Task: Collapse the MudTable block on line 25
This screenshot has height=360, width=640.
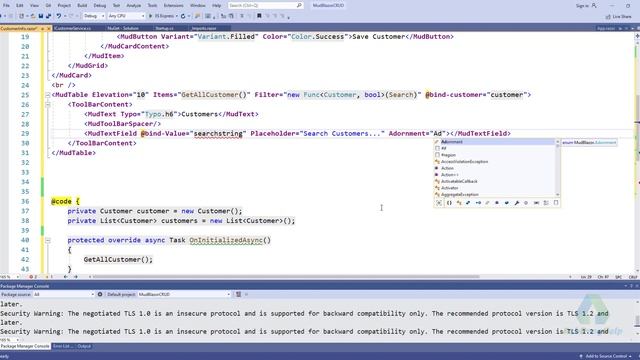Action: pos(48,95)
